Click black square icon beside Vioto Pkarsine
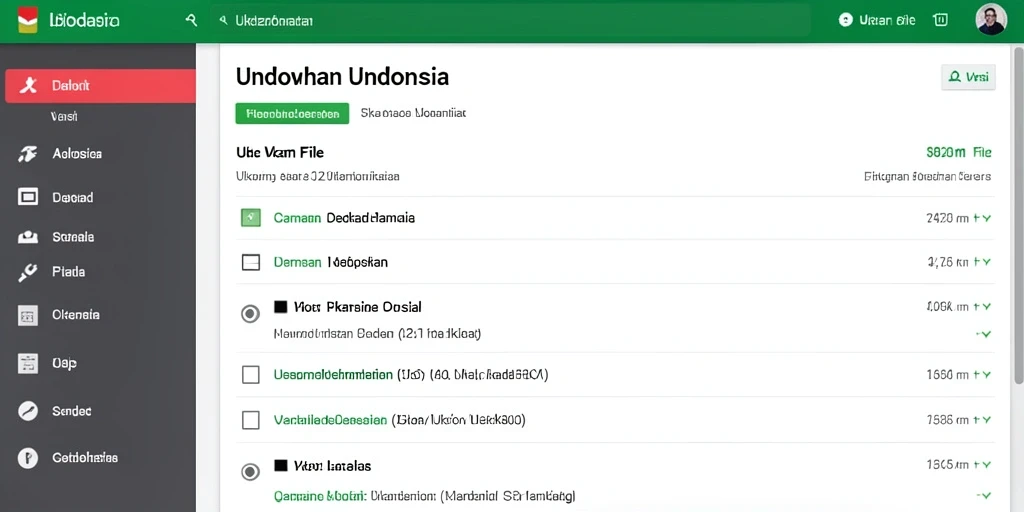Screen dimensions: 1024x512 (281, 306)
